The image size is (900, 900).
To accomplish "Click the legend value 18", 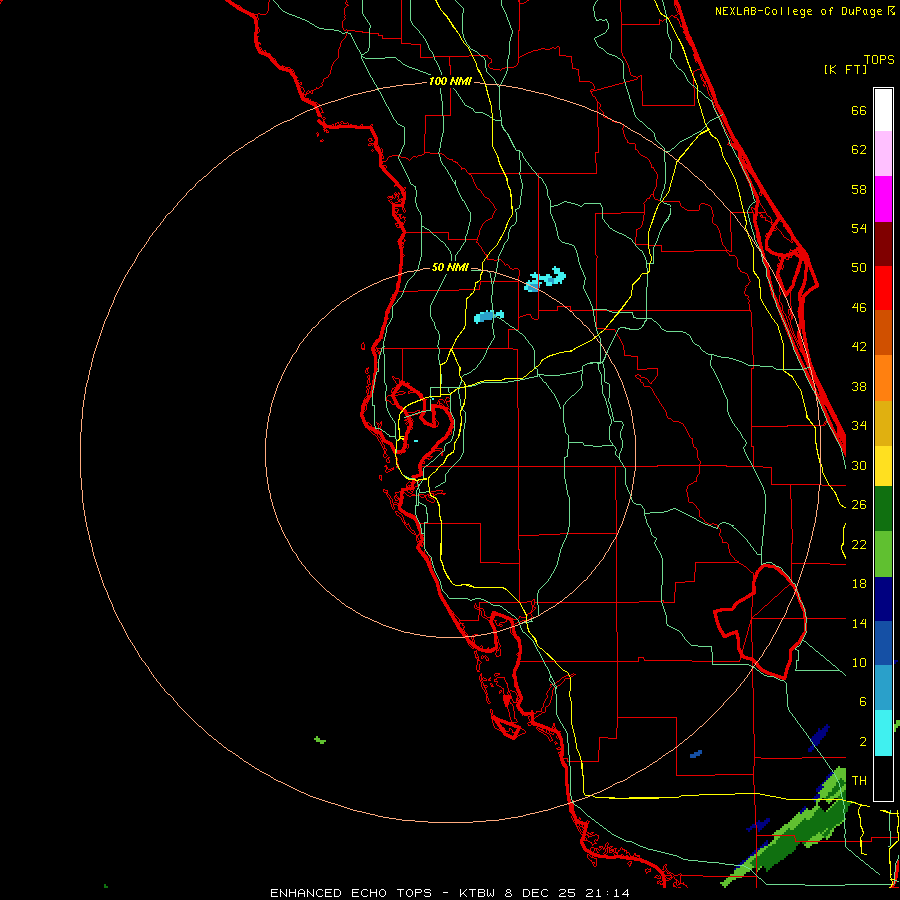I will [859, 584].
